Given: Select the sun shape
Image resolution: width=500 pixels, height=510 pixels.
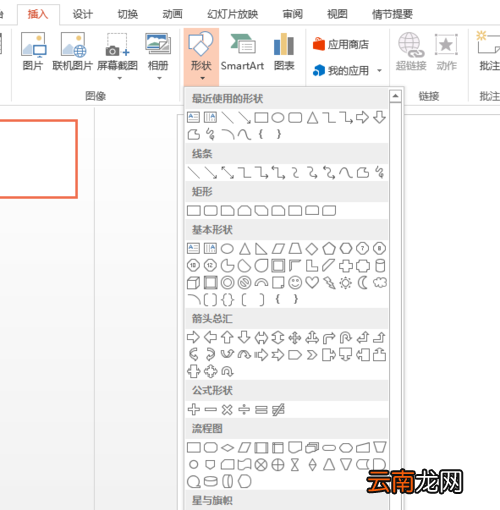Looking at the screenshot, I should point(346,283).
